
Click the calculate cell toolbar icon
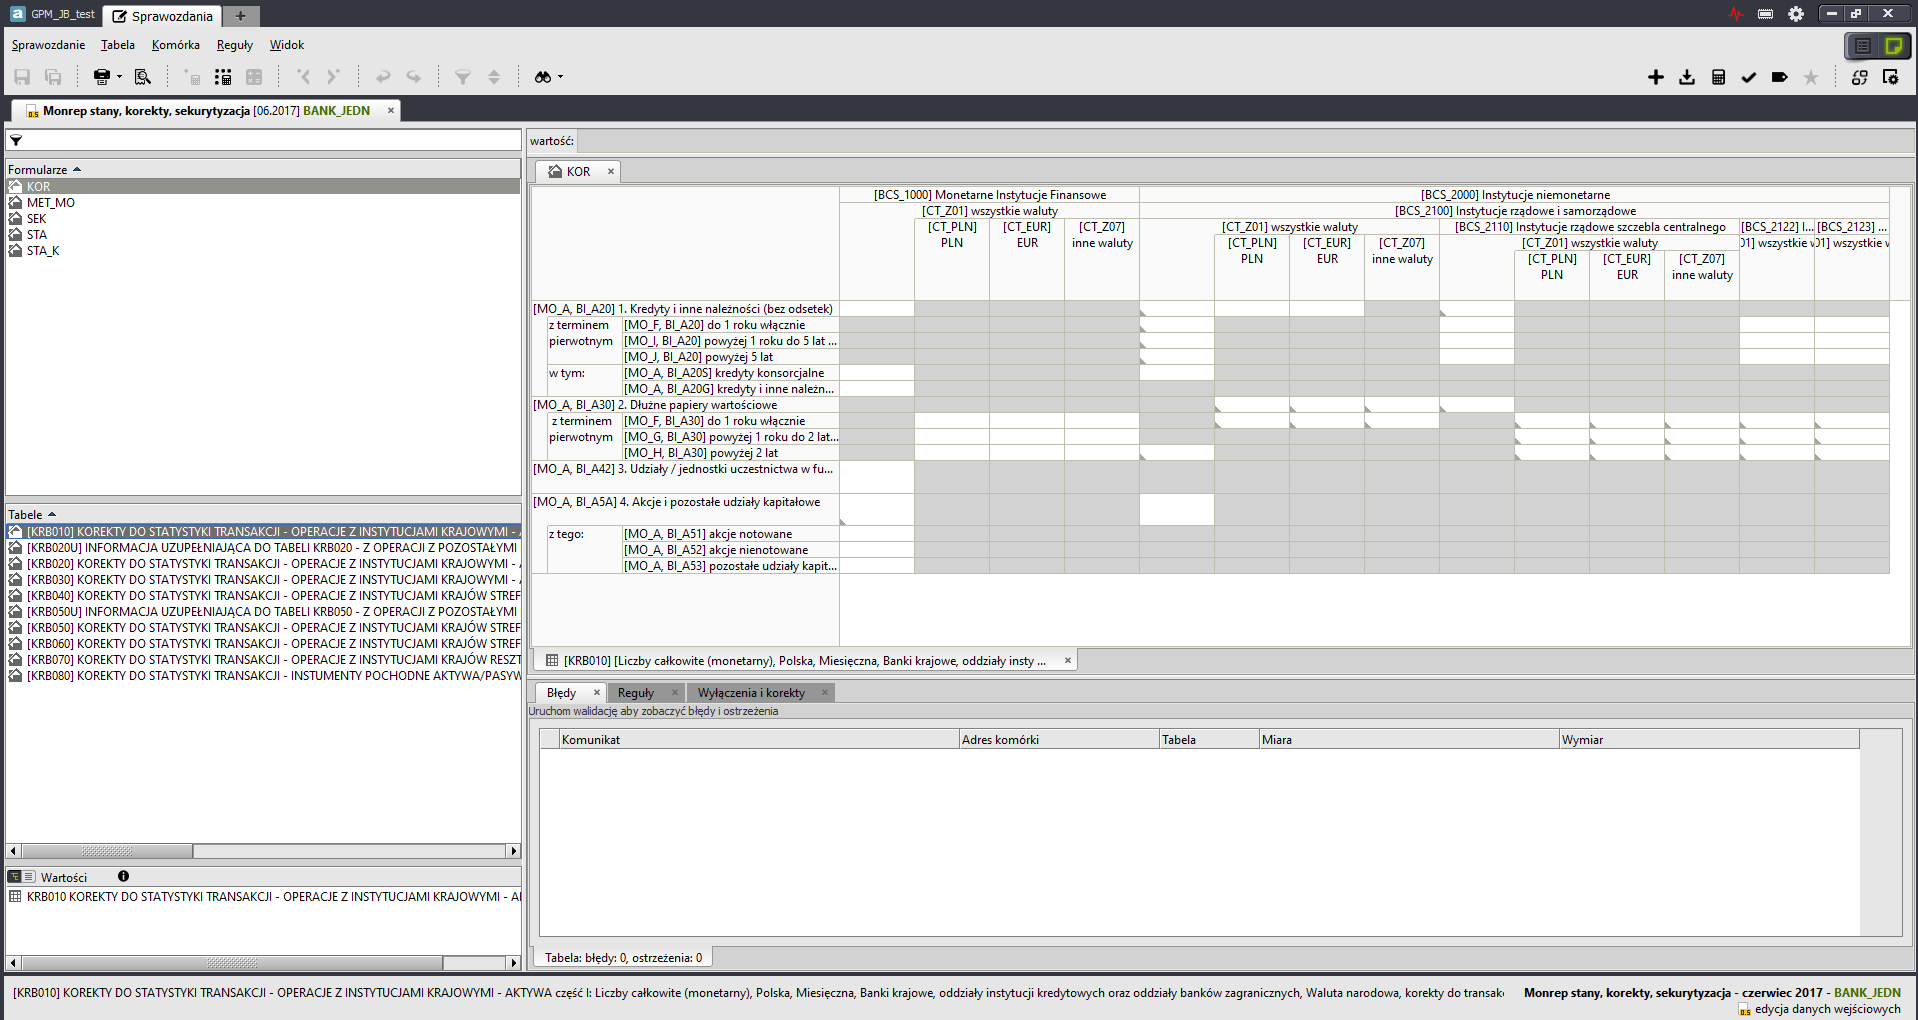(x=192, y=77)
